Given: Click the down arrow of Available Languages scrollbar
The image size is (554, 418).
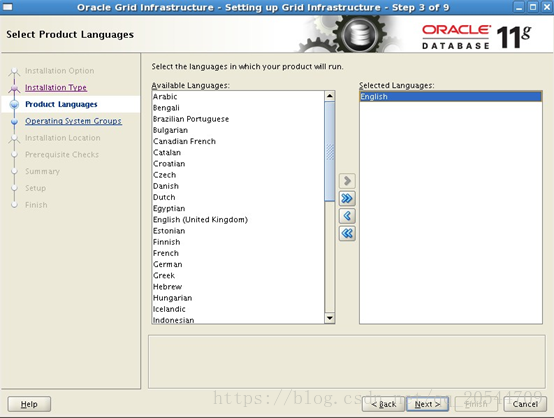Looking at the screenshot, I should [x=330, y=318].
